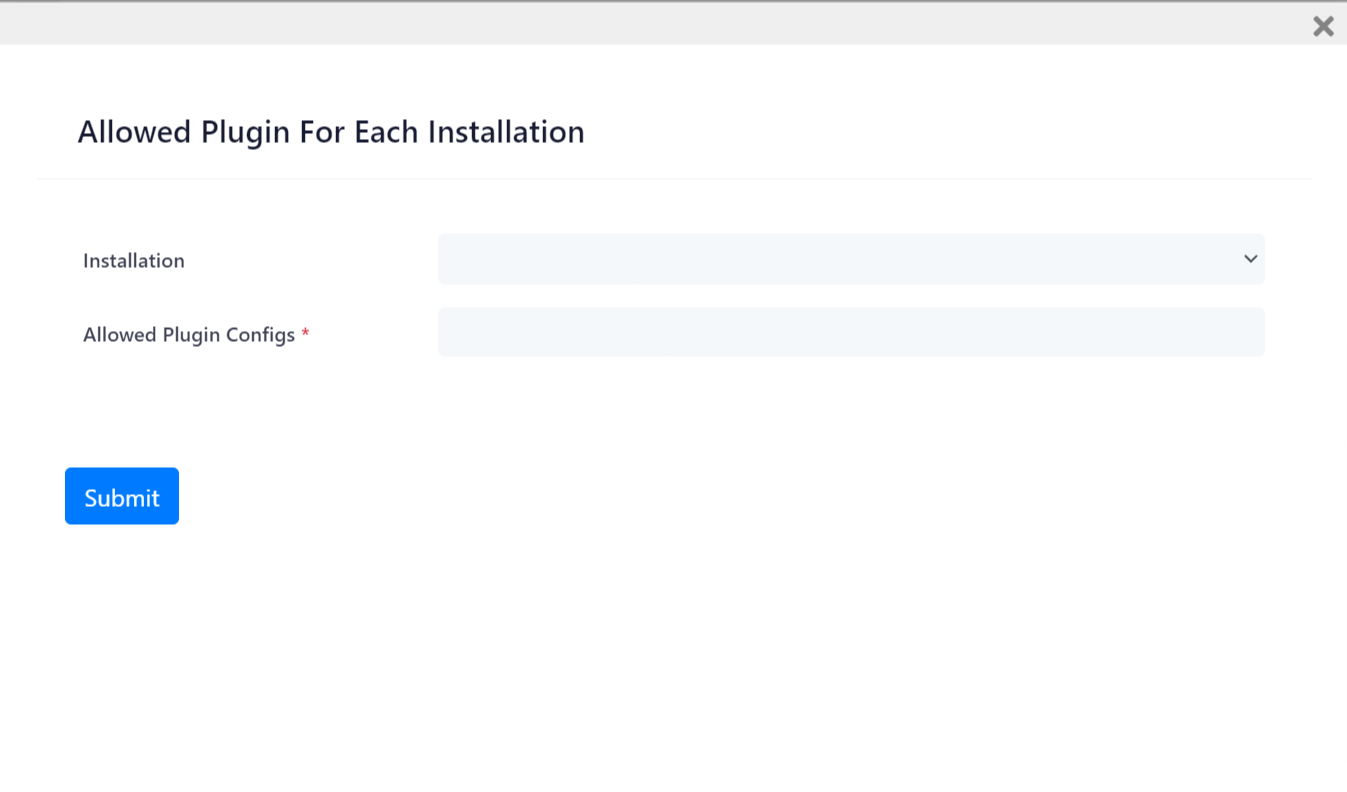Click the red required asterisk marker

click(305, 334)
